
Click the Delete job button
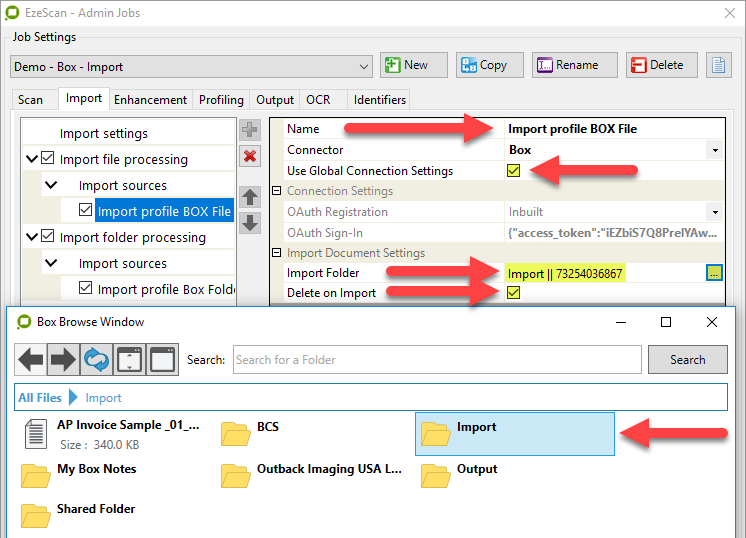pos(662,65)
